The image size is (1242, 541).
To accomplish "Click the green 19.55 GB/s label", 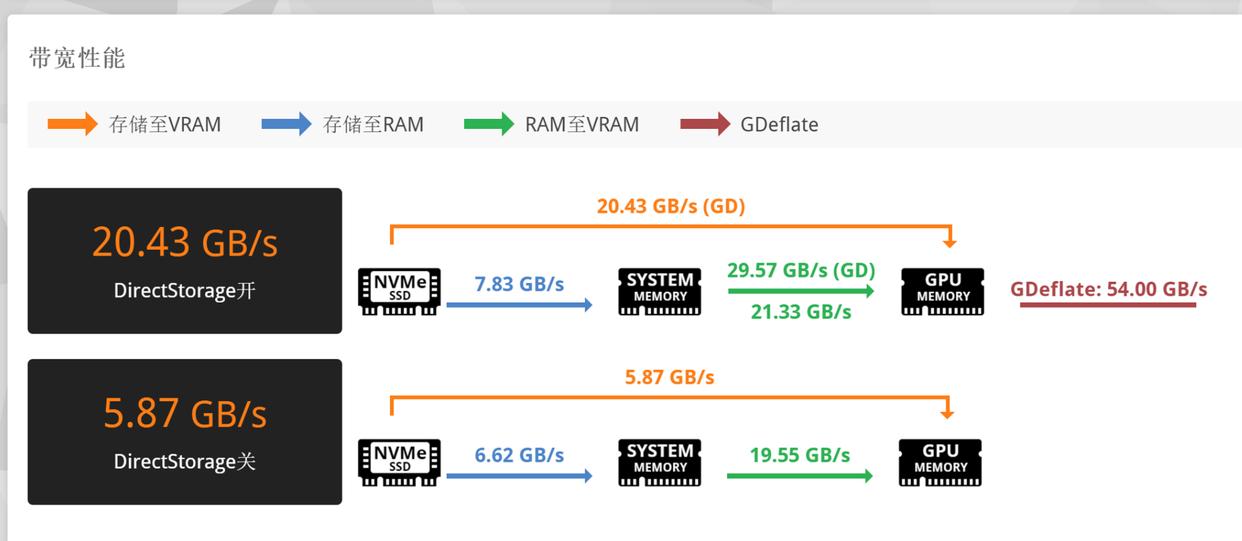I will click(800, 455).
